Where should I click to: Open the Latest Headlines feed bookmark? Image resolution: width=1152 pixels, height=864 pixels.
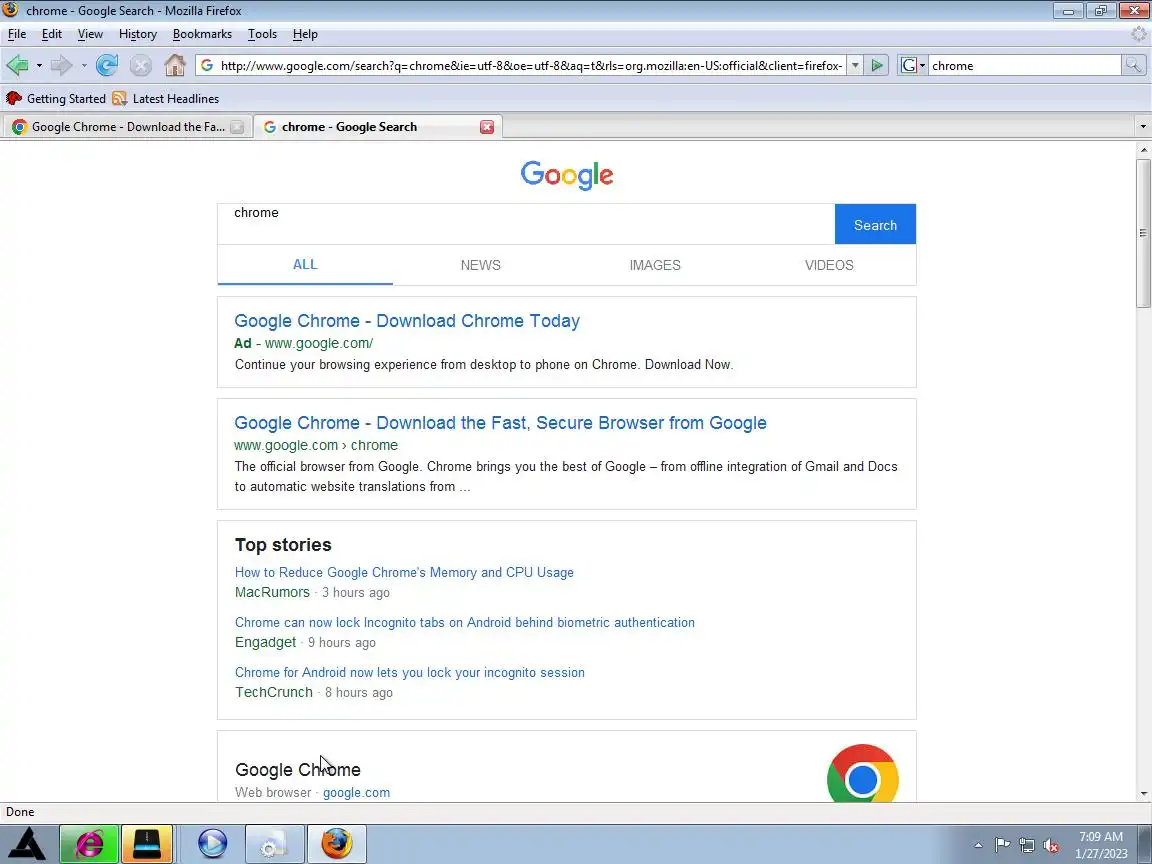pyautogui.click(x=165, y=98)
